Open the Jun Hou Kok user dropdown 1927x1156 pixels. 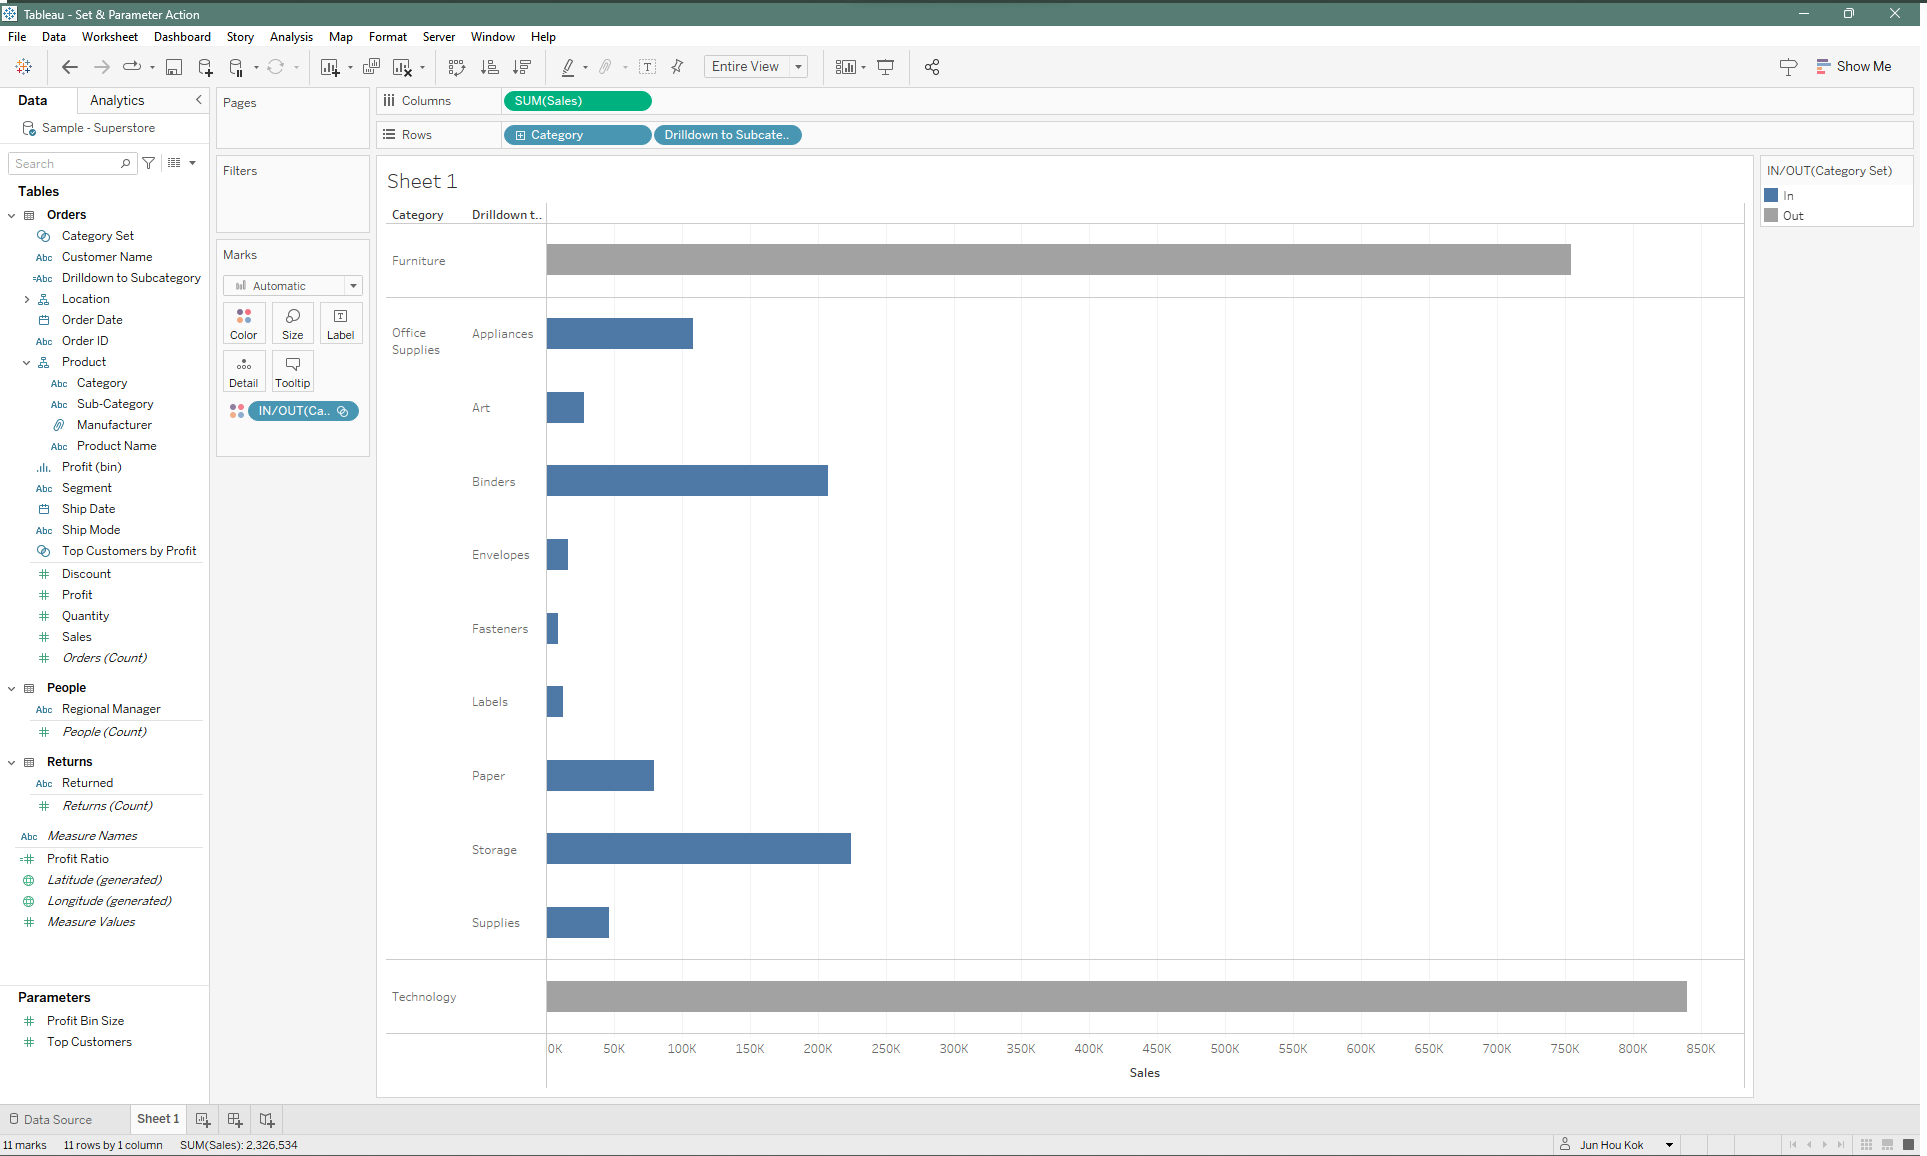pos(1617,1145)
